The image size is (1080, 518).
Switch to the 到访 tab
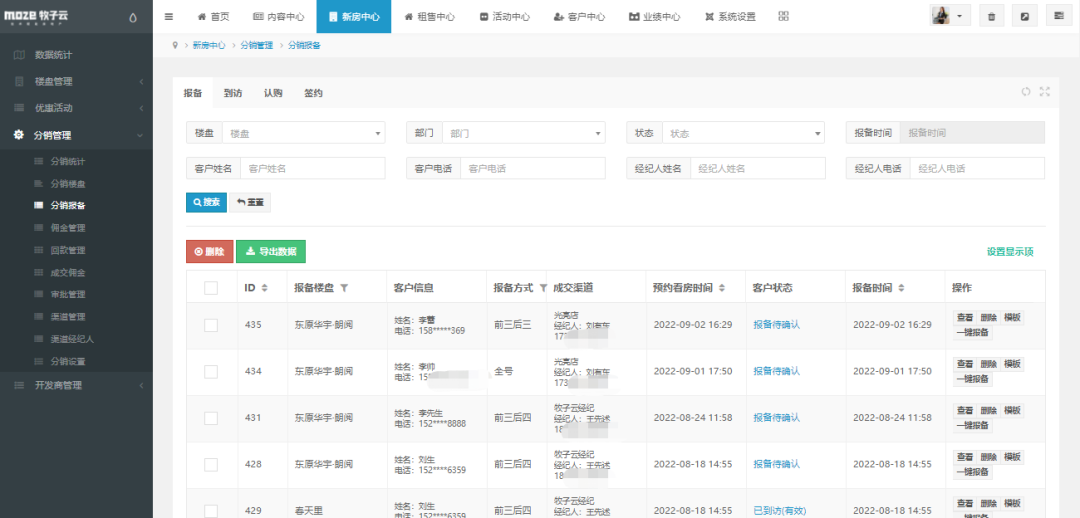point(233,93)
